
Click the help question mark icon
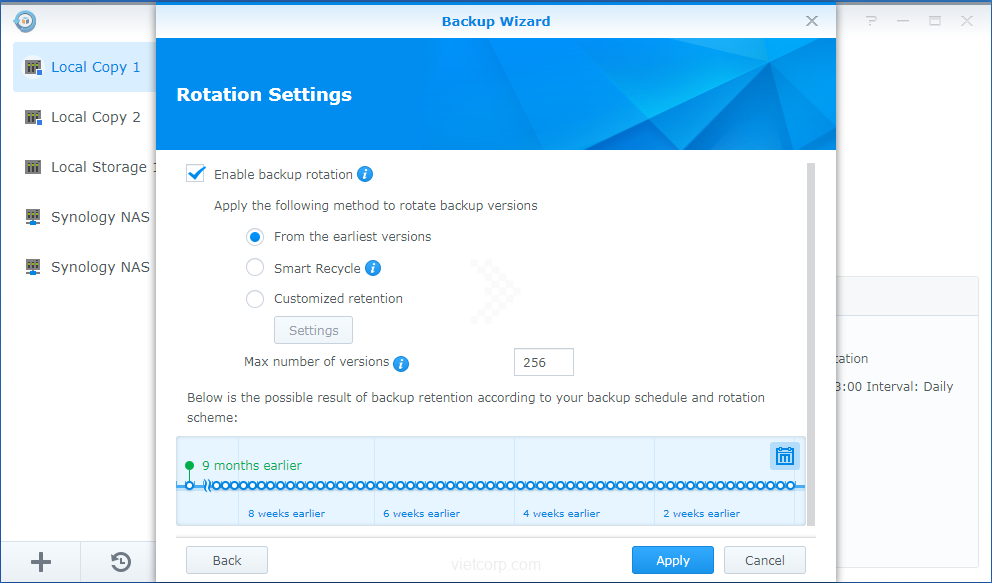click(872, 20)
